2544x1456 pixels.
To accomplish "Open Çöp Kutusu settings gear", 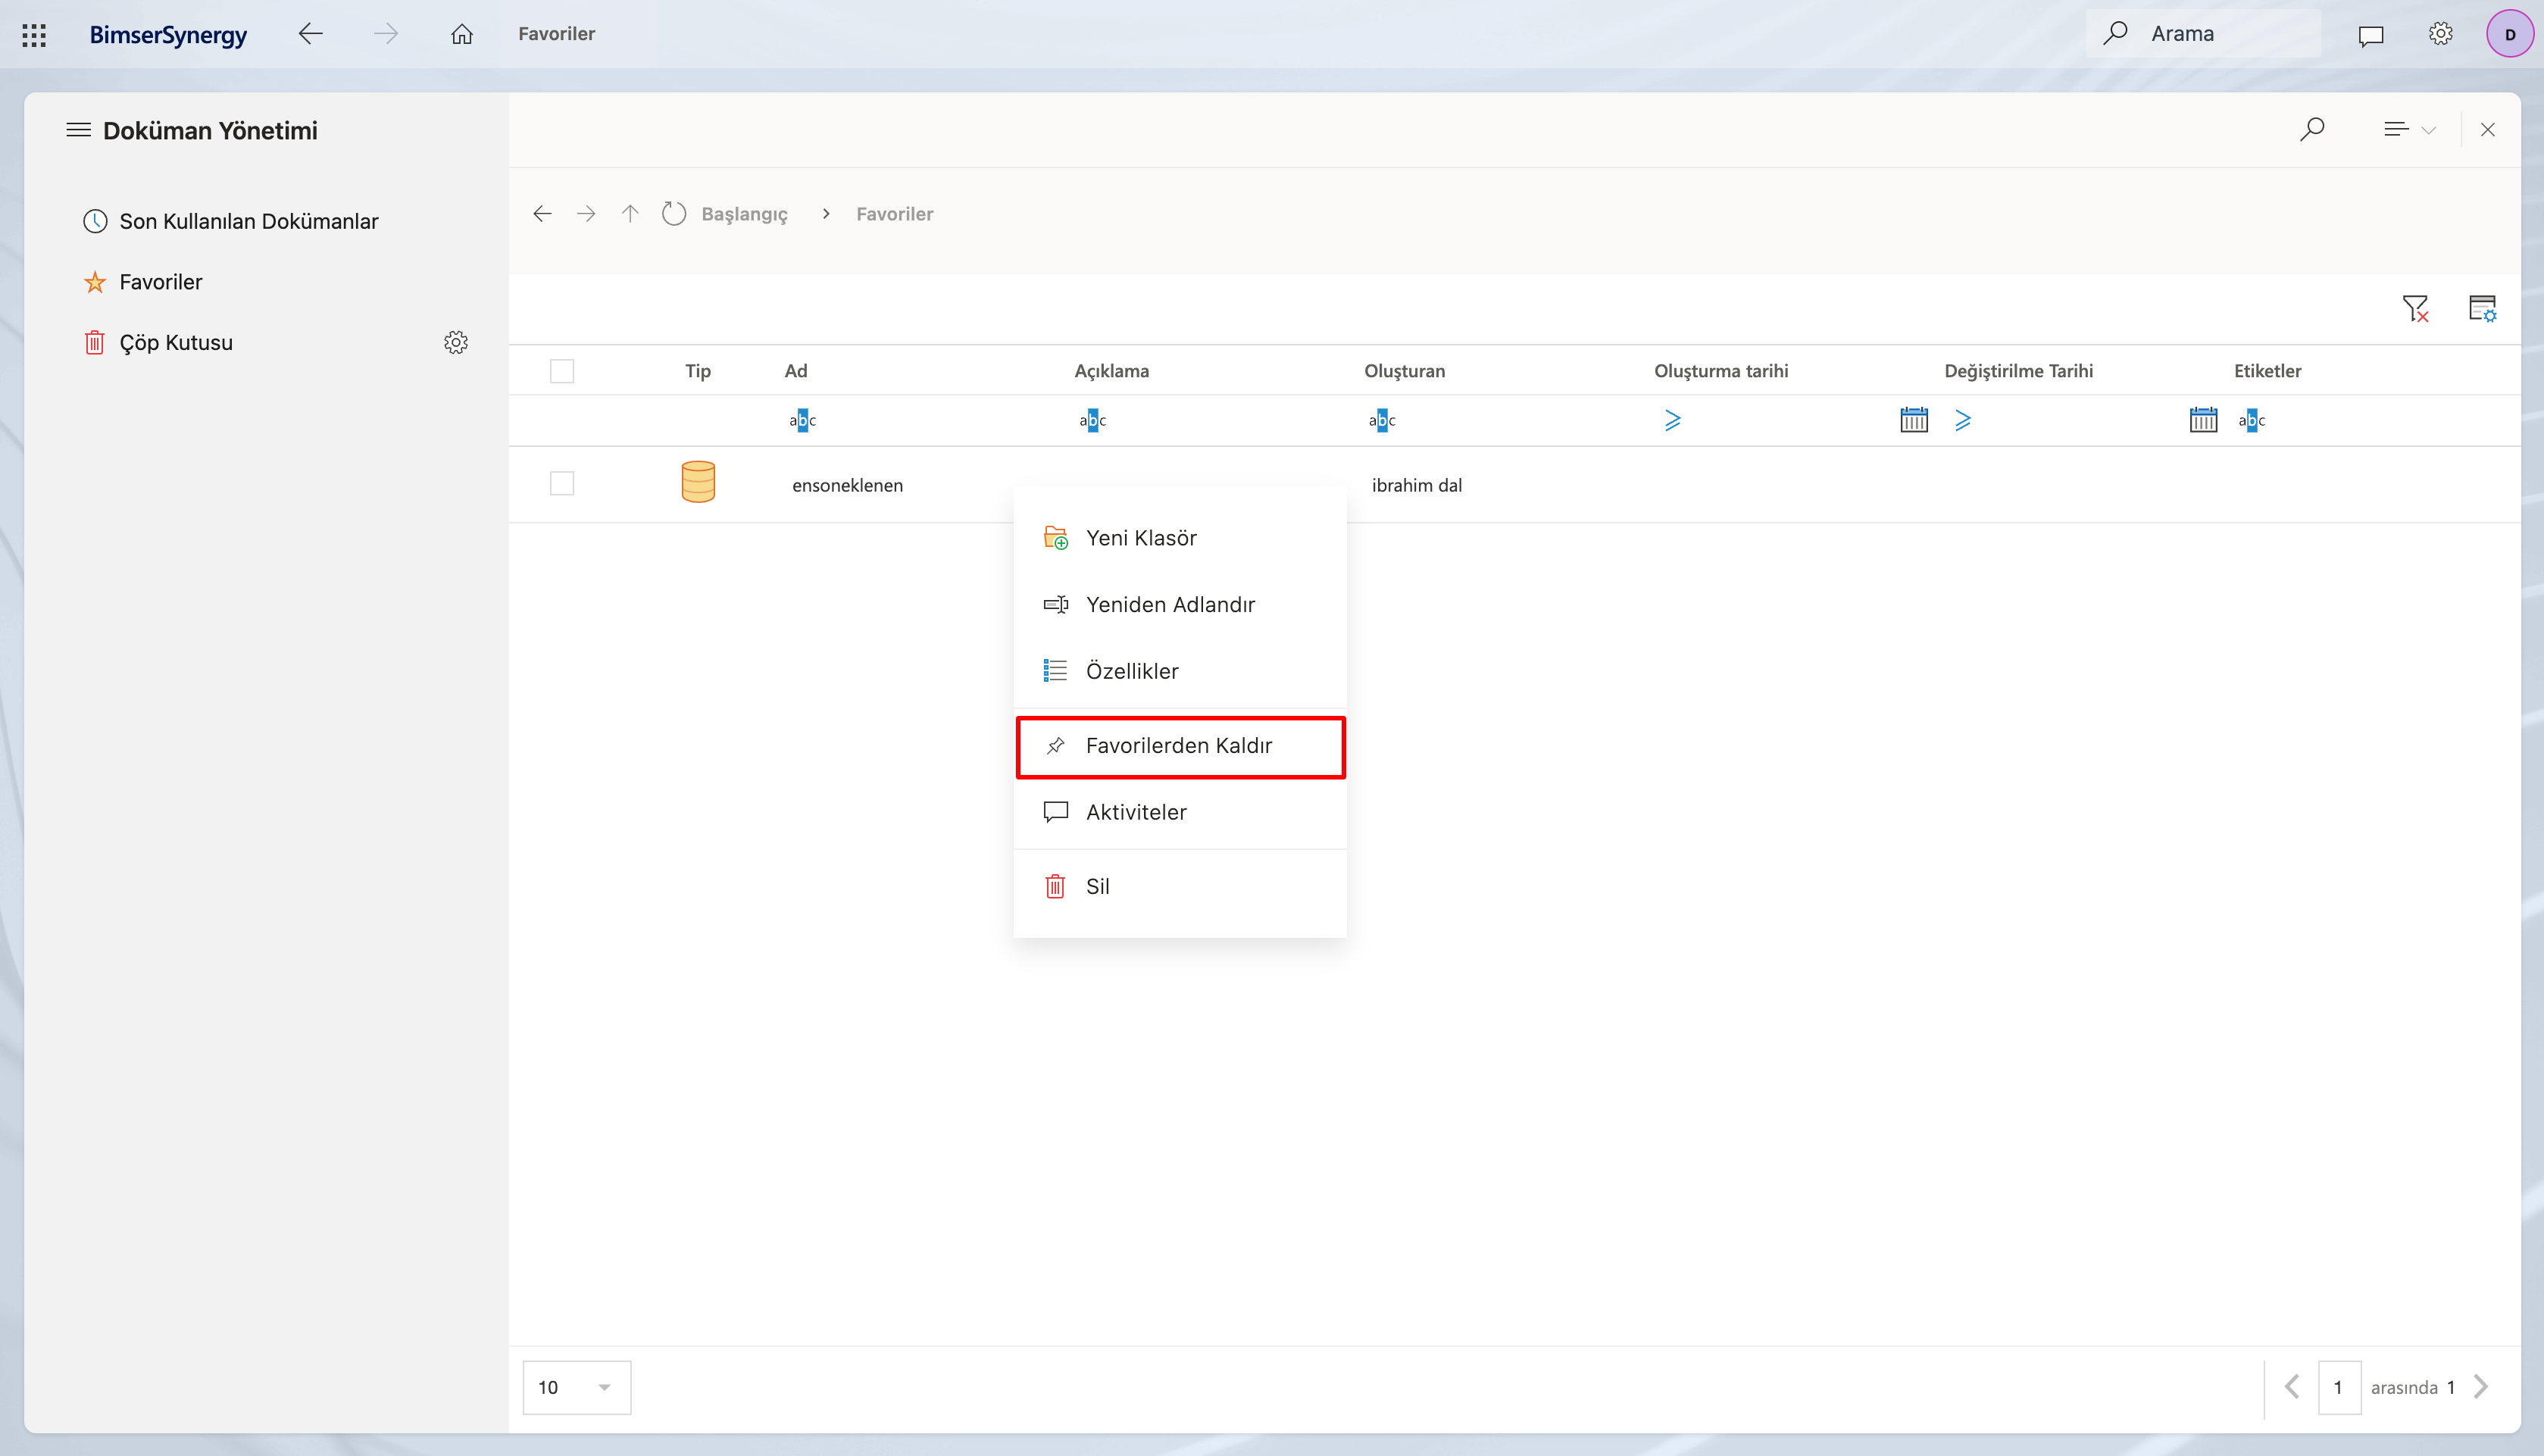I will [456, 343].
